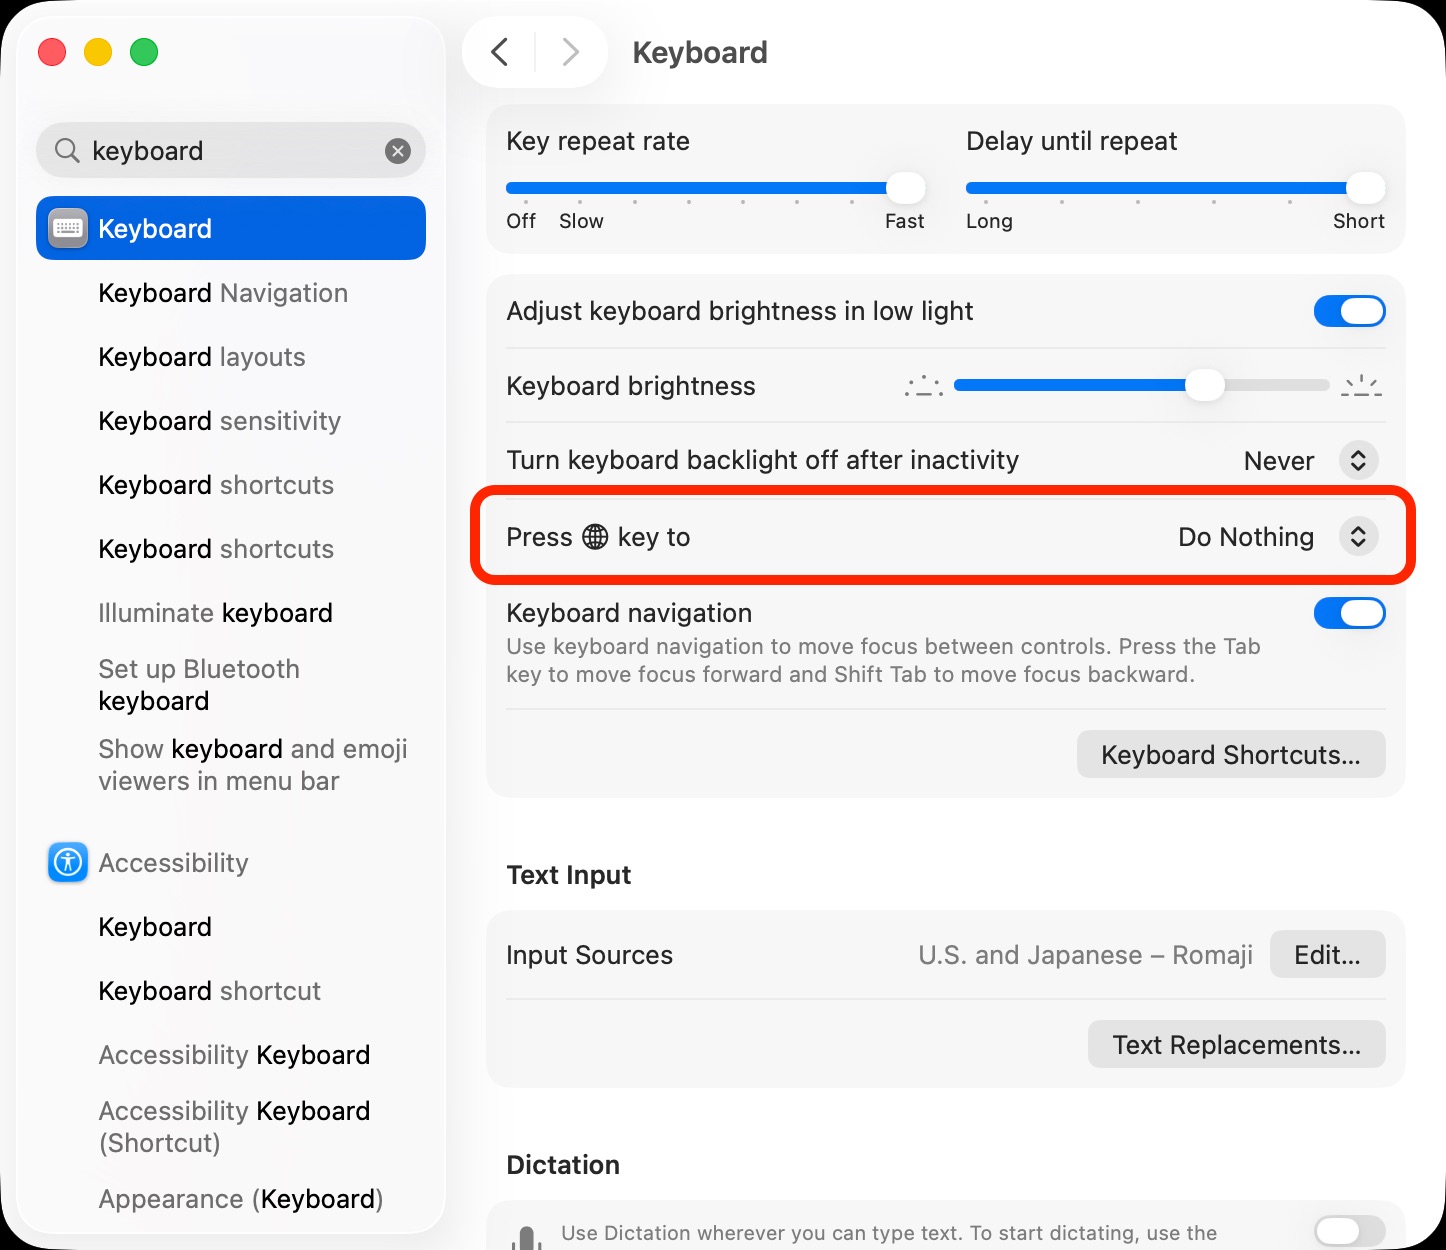
Task: Click the Accessibility icon in sidebar
Action: tap(68, 863)
